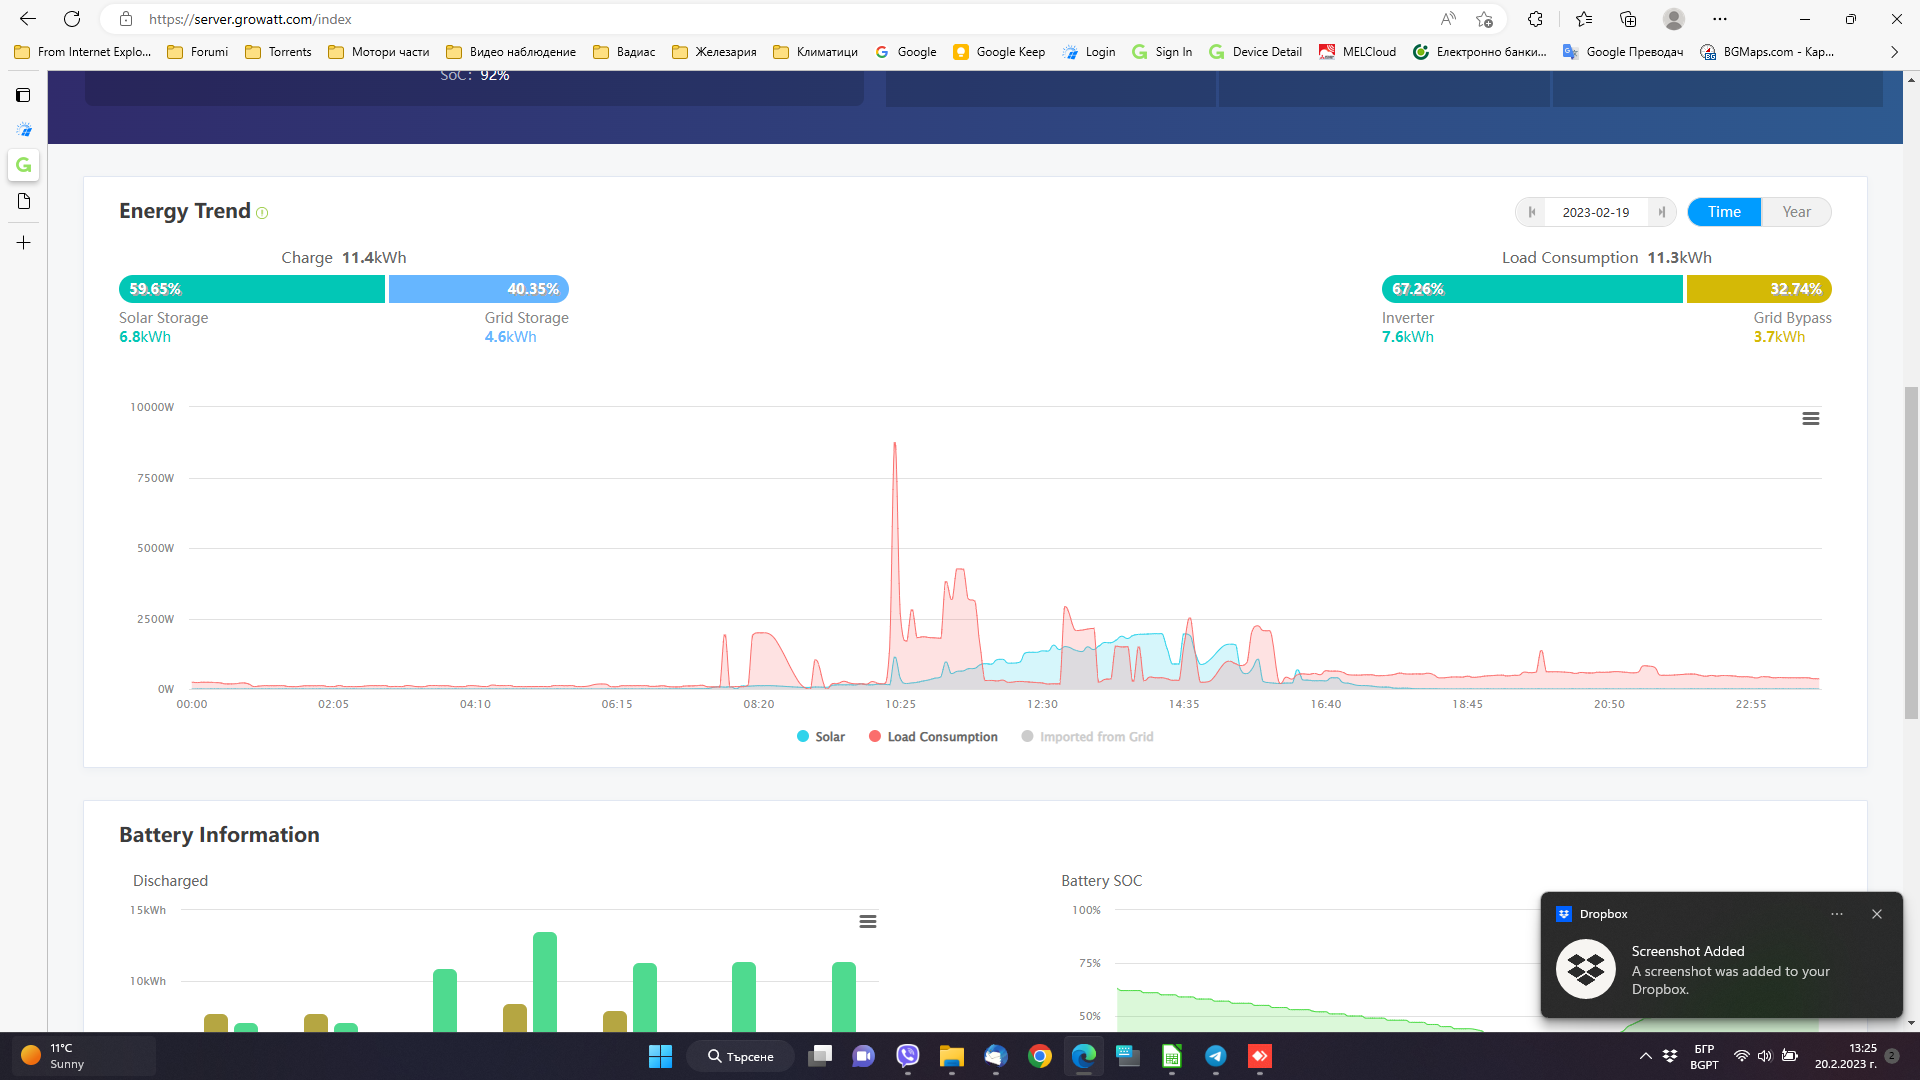The width and height of the screenshot is (1920, 1080).
Task: Expand the bookmarks bar overflow chevron
Action: click(x=1894, y=52)
